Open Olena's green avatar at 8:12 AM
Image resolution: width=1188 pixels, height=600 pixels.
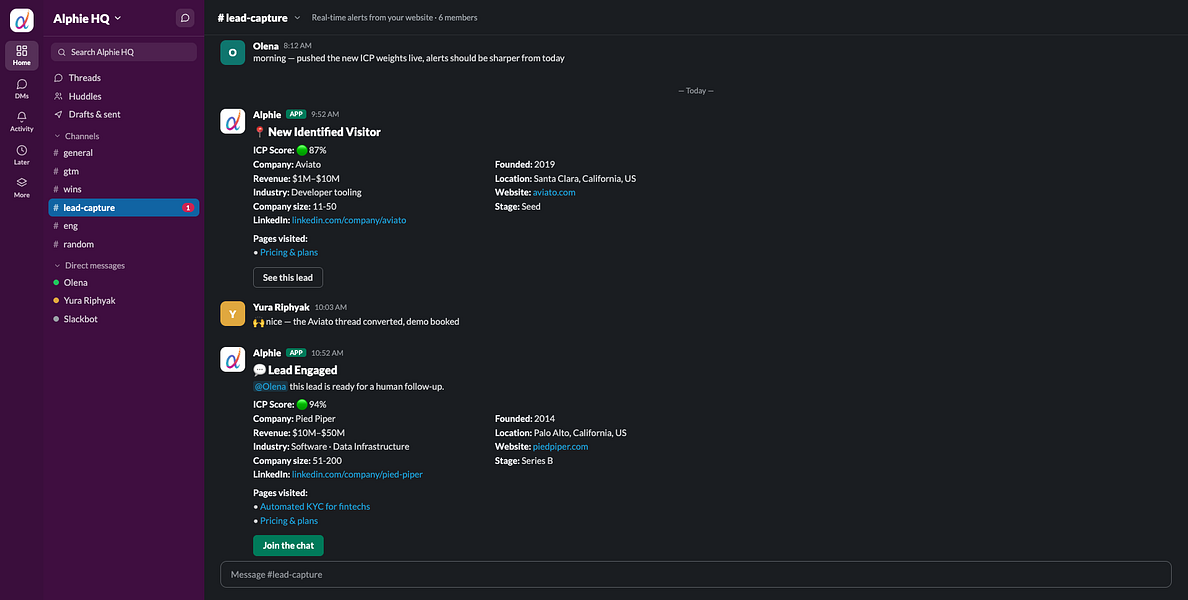233,52
